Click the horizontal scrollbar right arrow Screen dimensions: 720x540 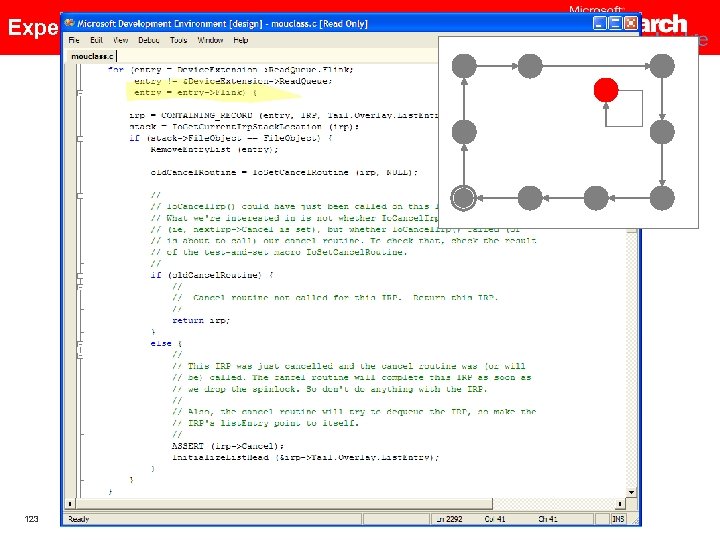tap(620, 504)
